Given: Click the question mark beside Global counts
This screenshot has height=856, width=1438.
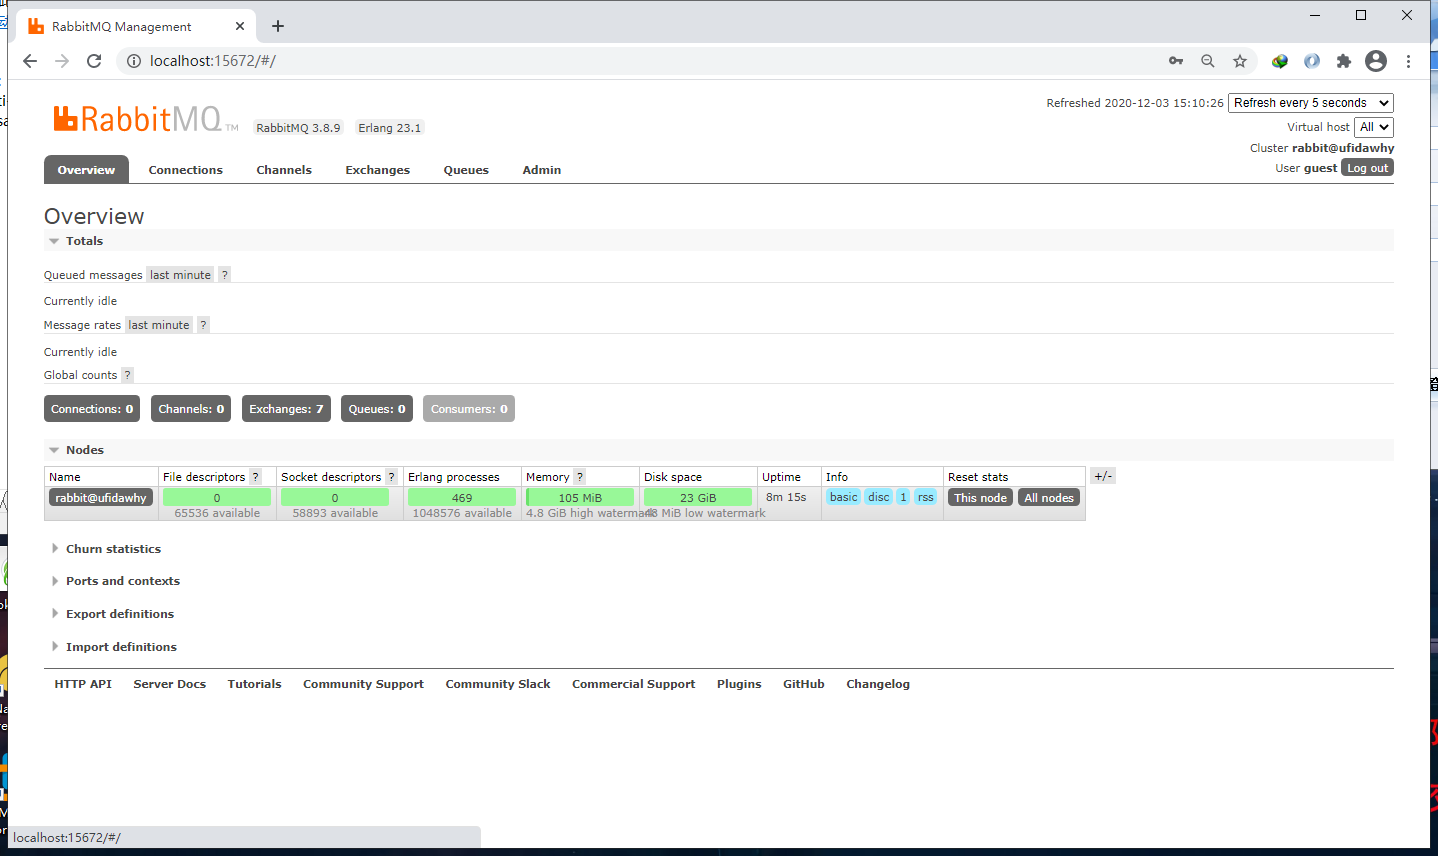Looking at the screenshot, I should [126, 375].
